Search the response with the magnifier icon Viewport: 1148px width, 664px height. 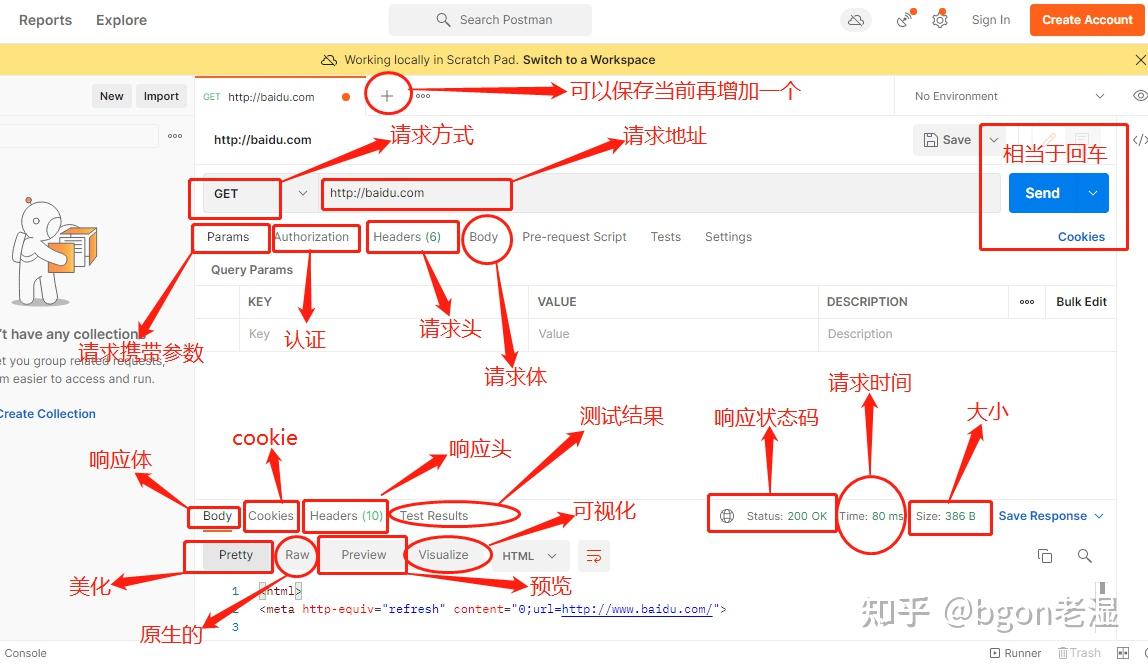1085,555
